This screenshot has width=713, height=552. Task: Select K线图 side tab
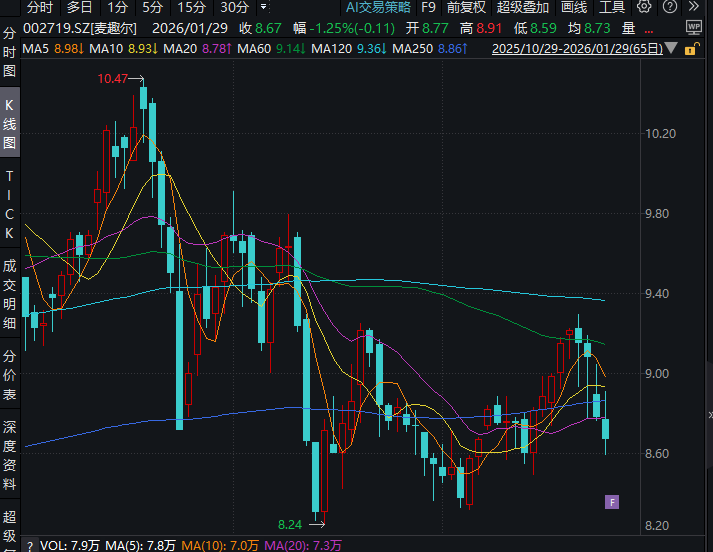click(x=10, y=123)
